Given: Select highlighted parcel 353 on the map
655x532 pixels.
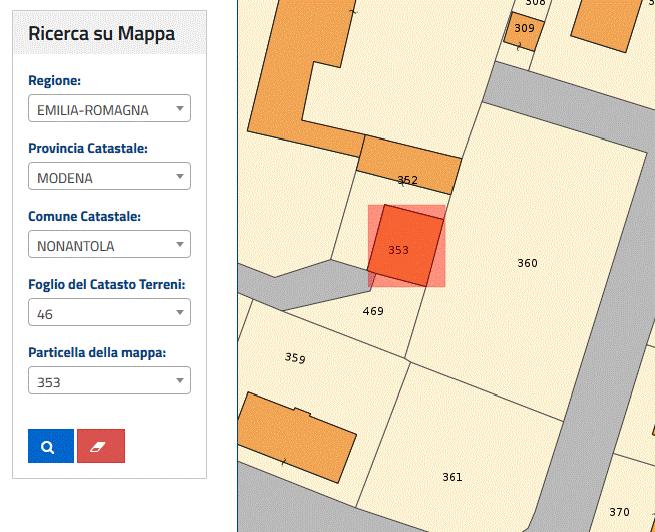Looking at the screenshot, I should click(406, 246).
